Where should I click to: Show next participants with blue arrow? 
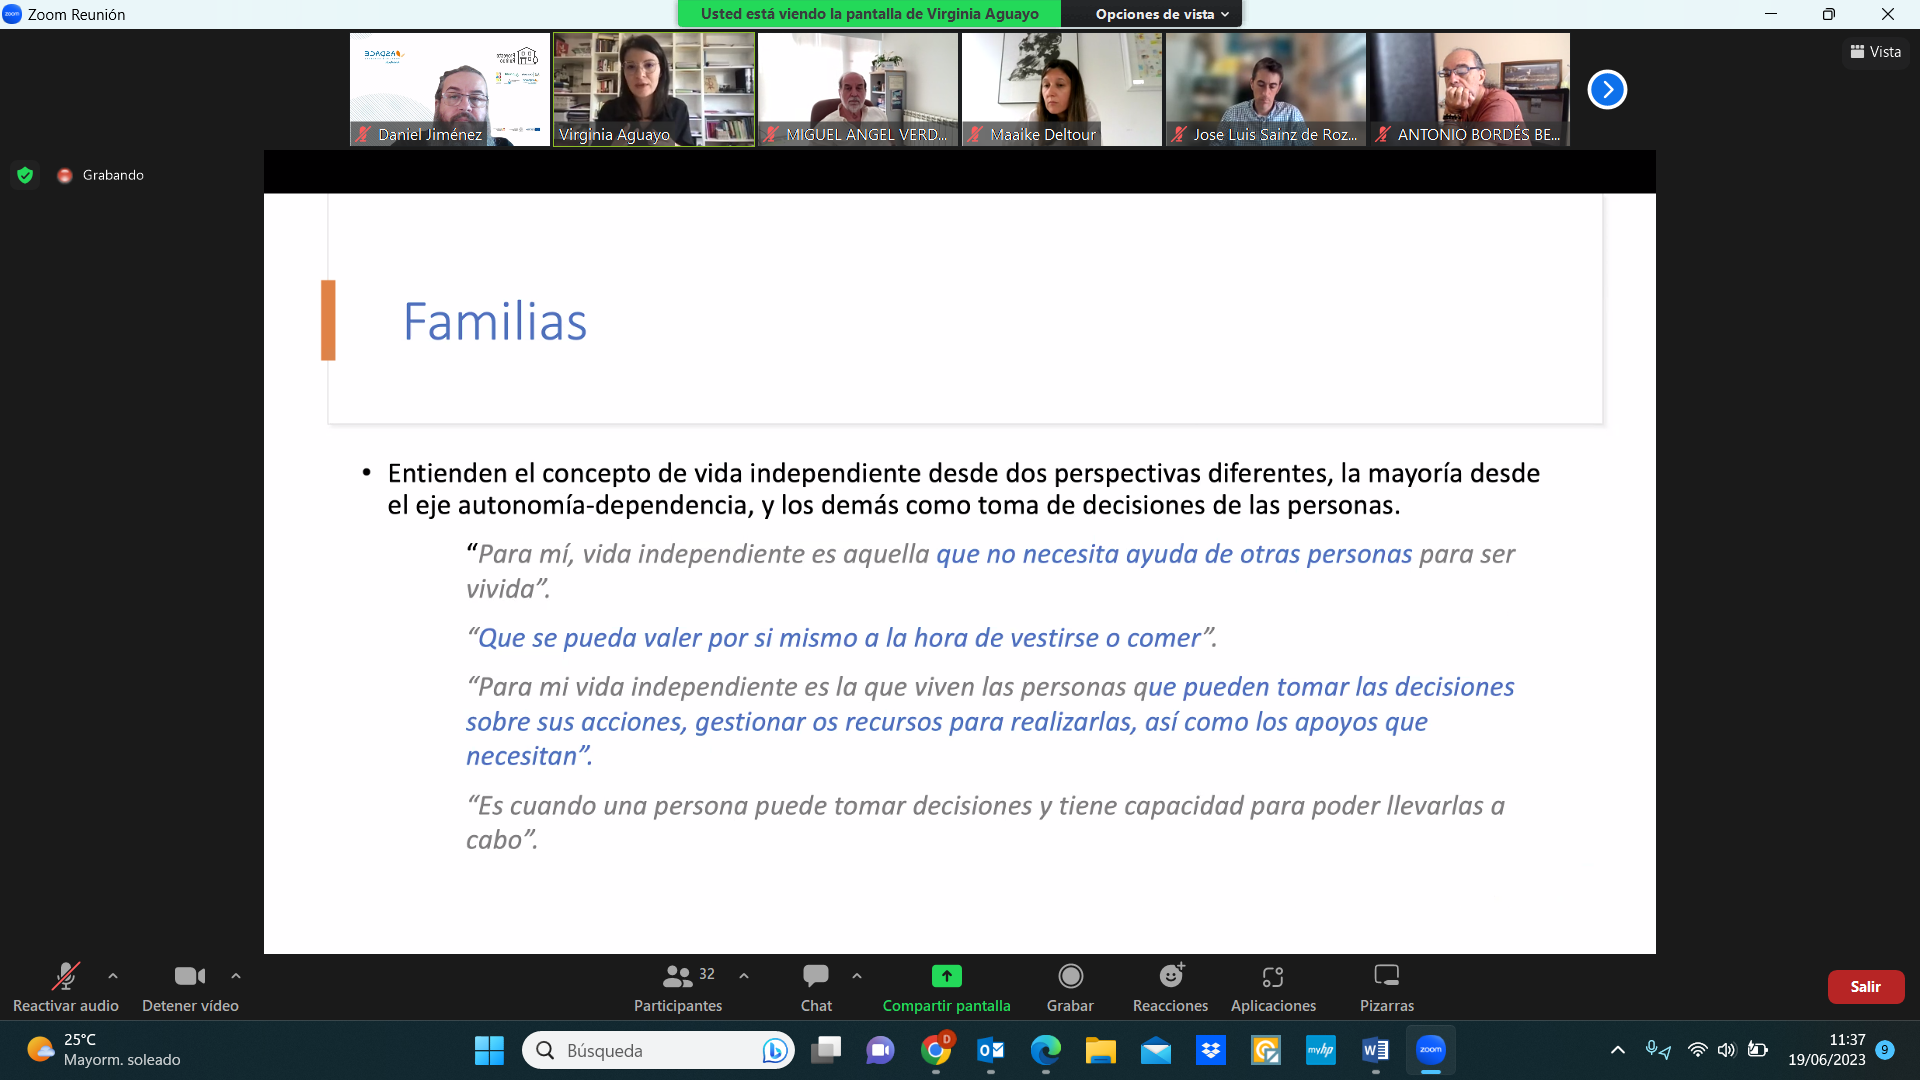pos(1607,90)
